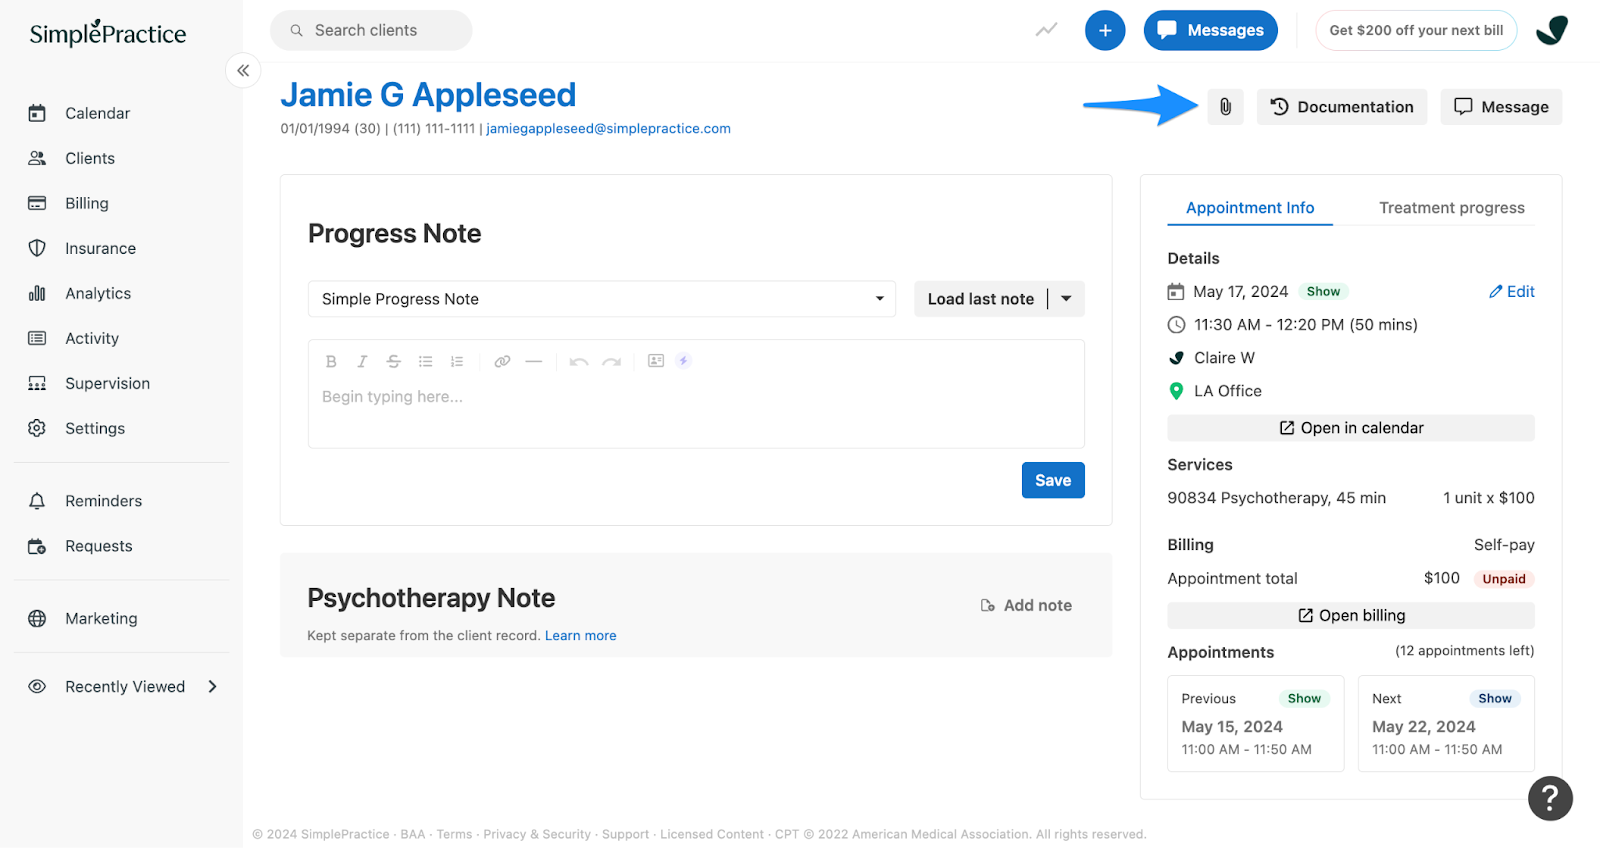Click the Reminders bell icon
This screenshot has width=1600, height=848.
point(37,501)
